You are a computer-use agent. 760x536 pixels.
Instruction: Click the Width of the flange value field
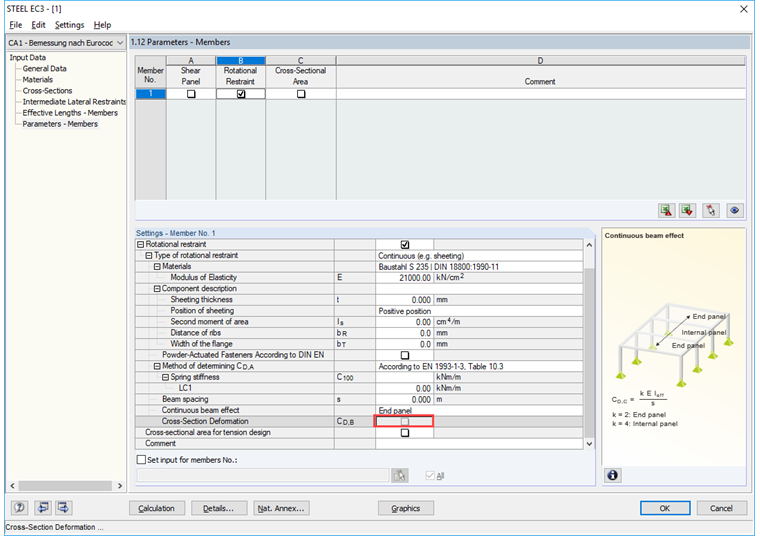coord(404,344)
